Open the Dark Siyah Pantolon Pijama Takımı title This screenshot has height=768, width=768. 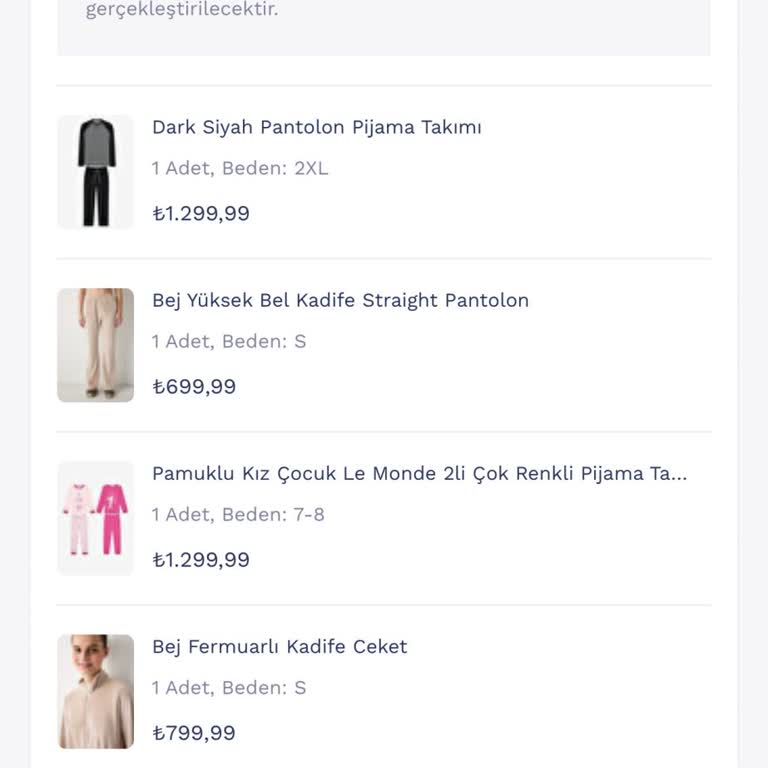pos(316,127)
